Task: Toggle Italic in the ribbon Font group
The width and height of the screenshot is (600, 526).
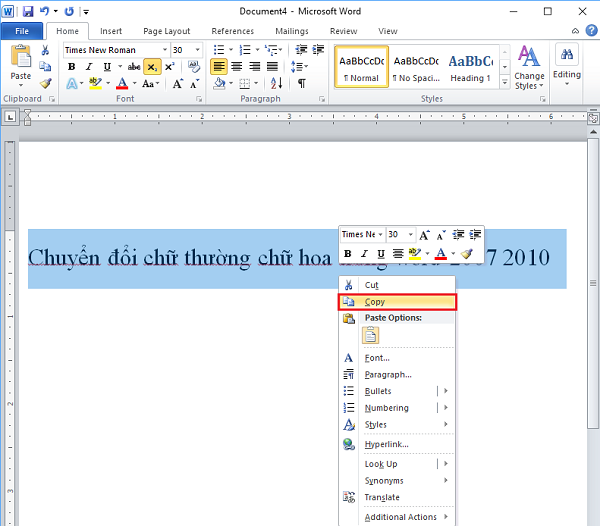Action: coord(89,67)
